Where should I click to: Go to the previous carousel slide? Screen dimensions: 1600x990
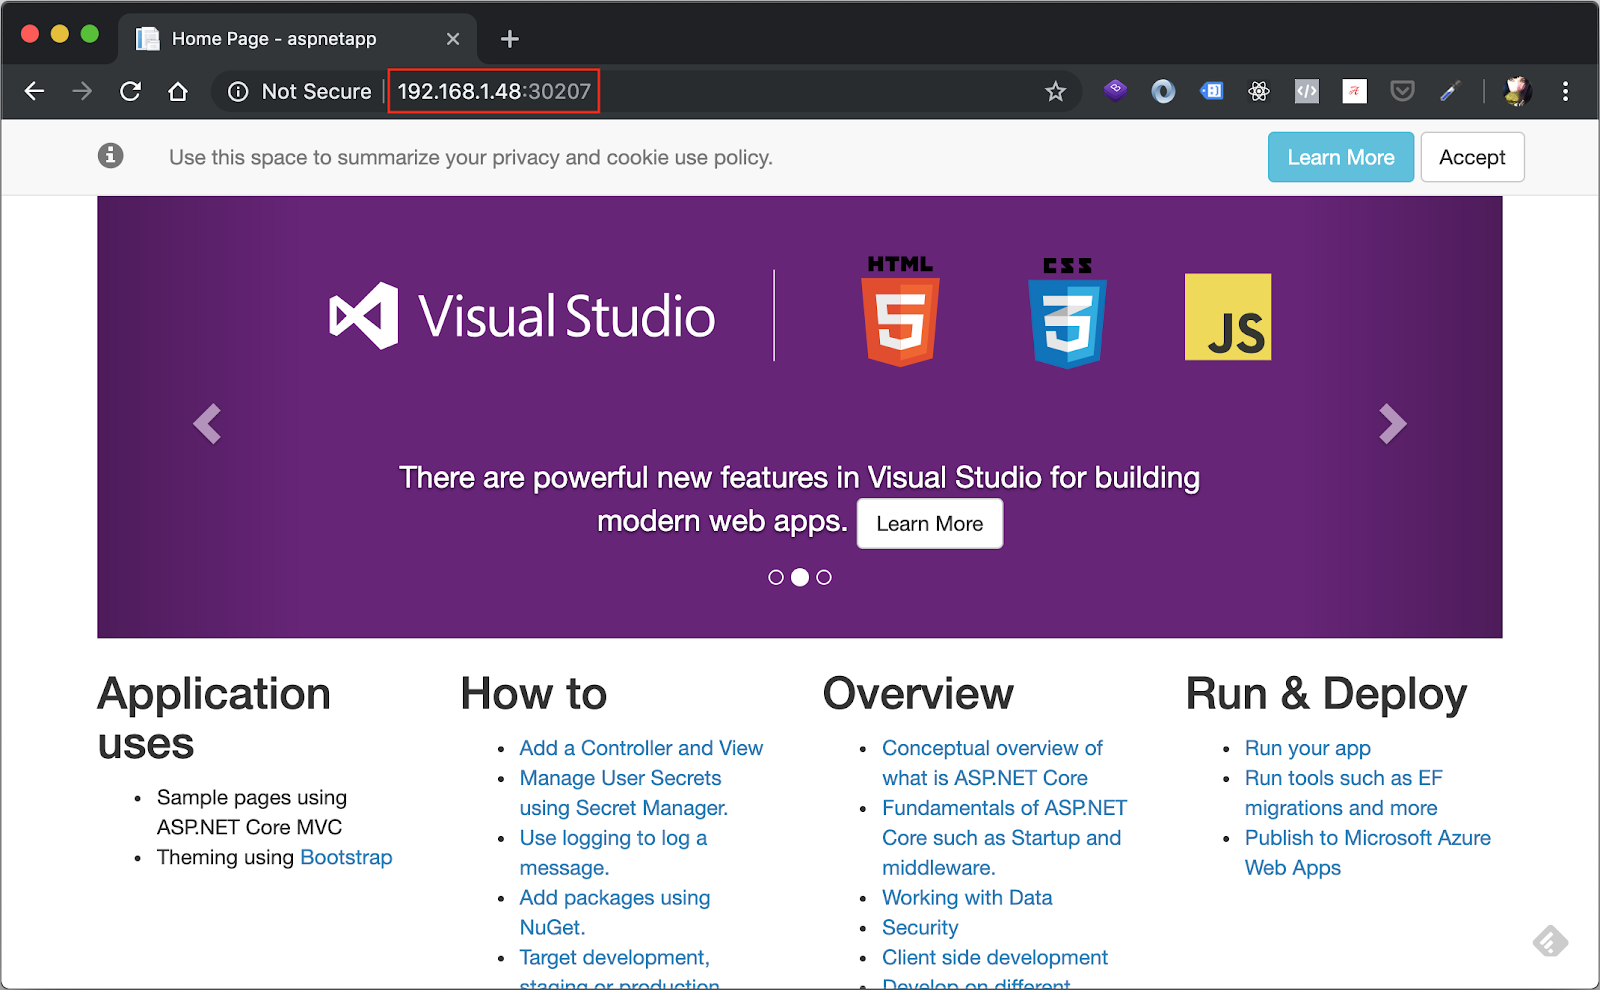coord(207,424)
